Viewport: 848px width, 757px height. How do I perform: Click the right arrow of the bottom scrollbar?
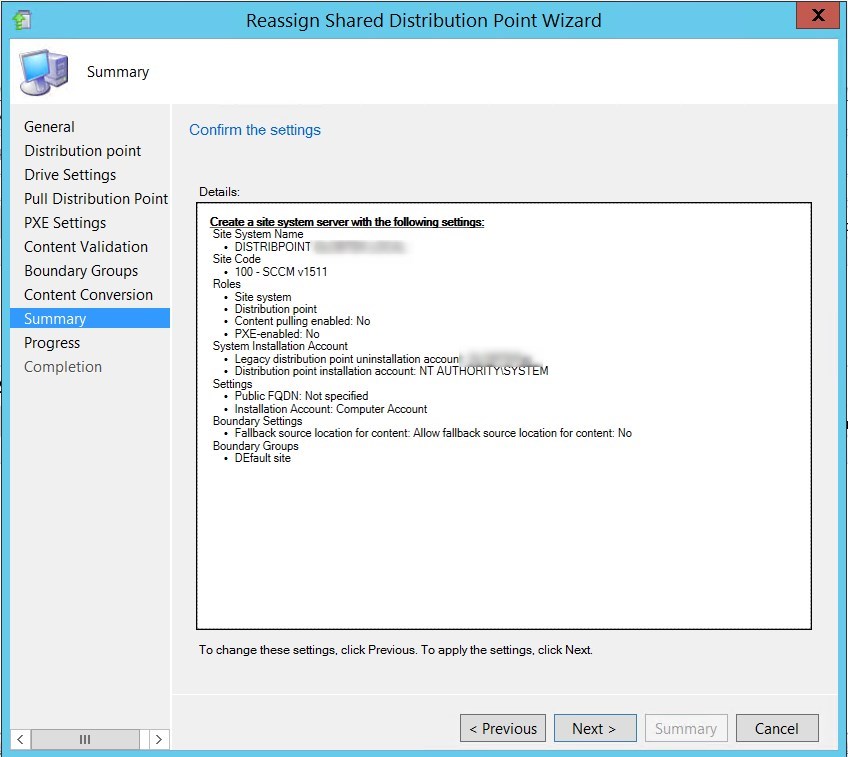point(158,739)
